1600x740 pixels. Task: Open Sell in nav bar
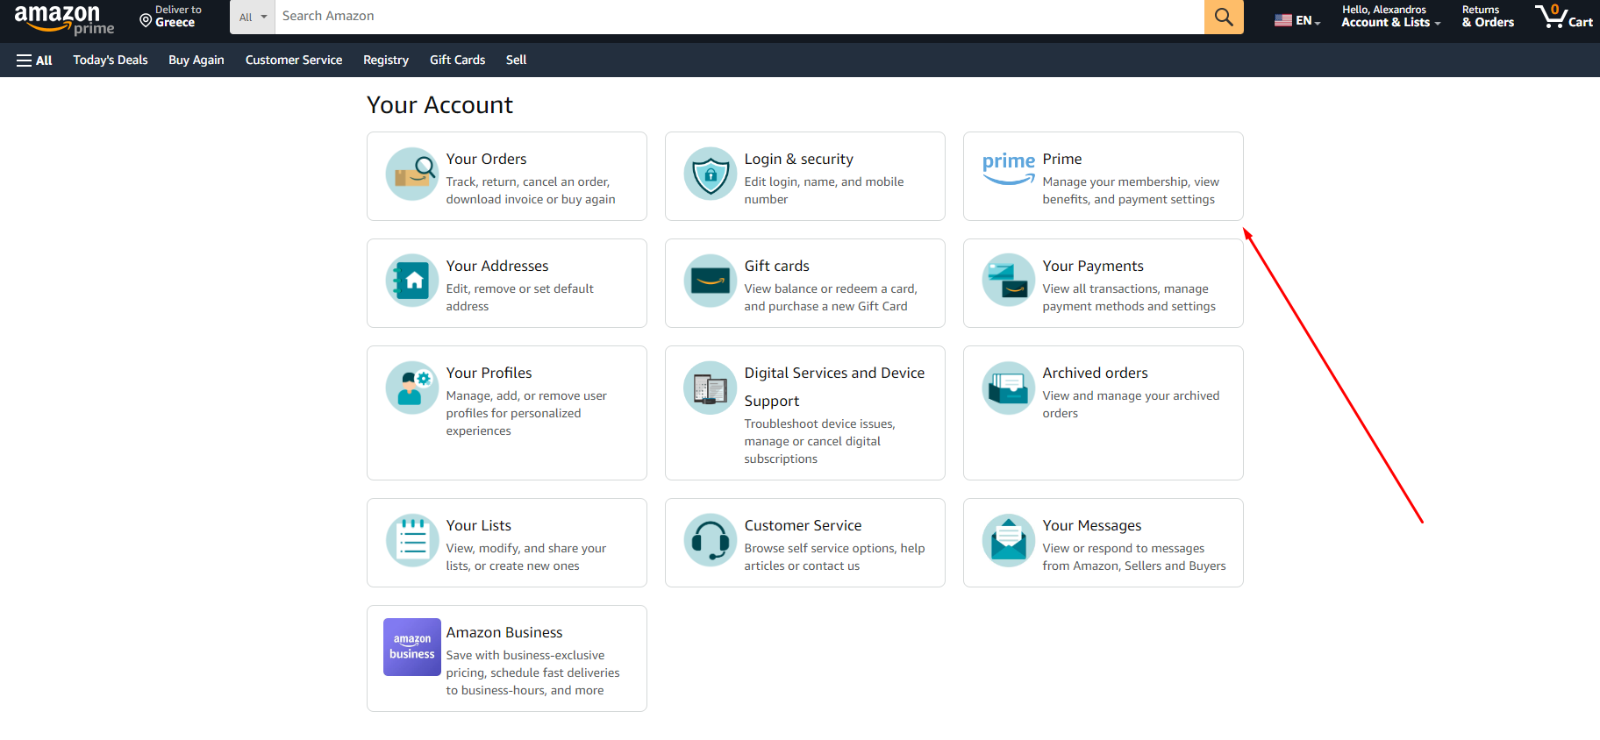pyautogui.click(x=516, y=60)
